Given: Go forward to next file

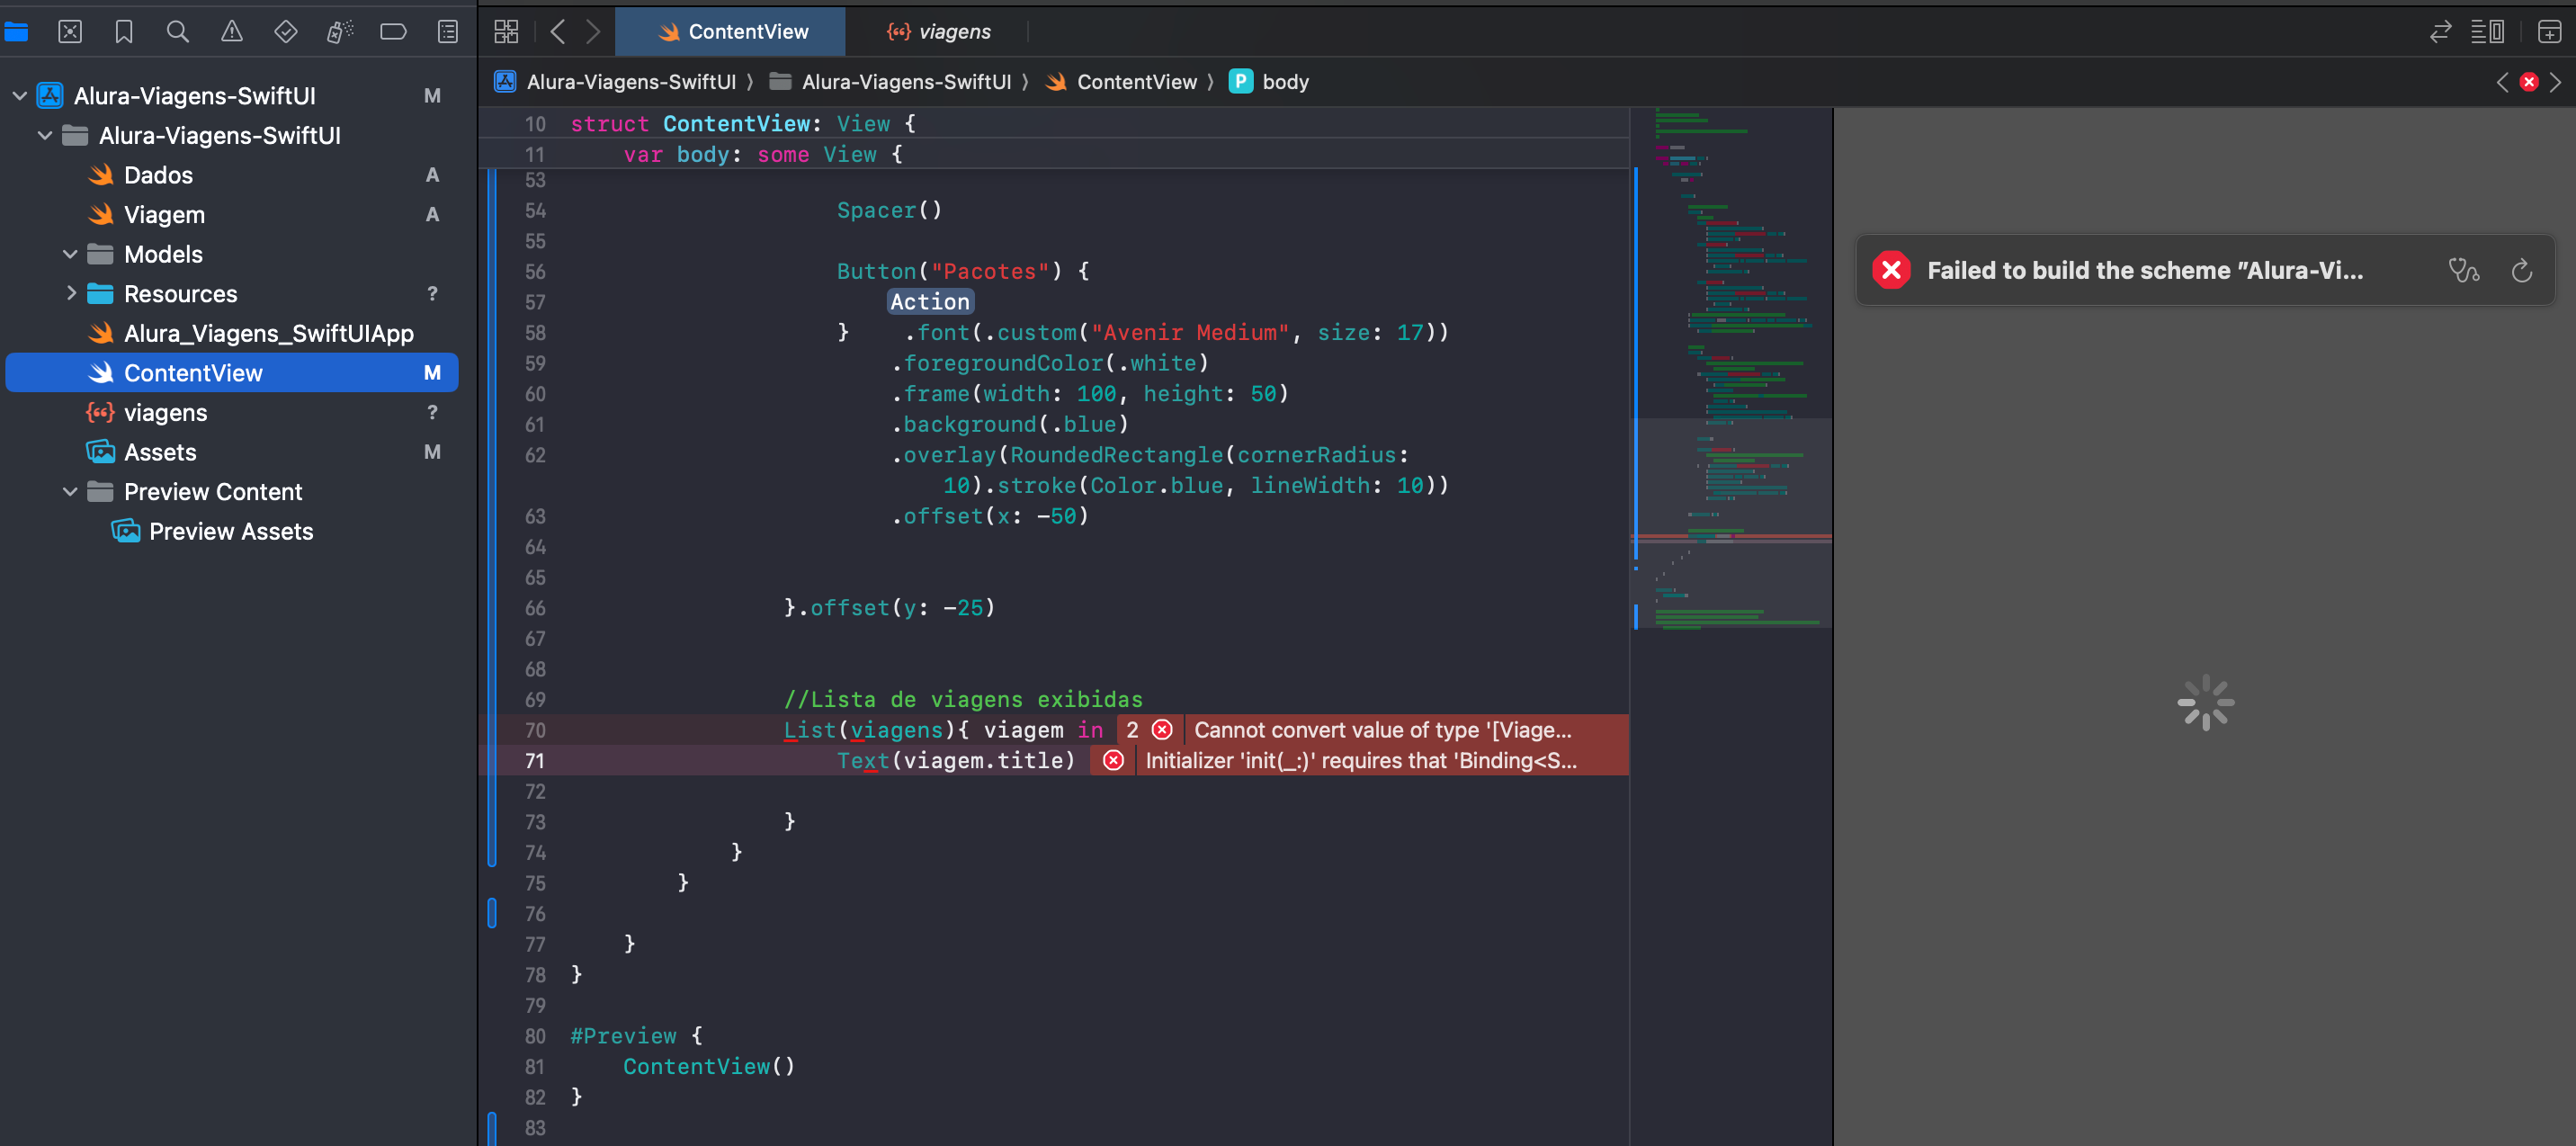Looking at the screenshot, I should [x=594, y=32].
